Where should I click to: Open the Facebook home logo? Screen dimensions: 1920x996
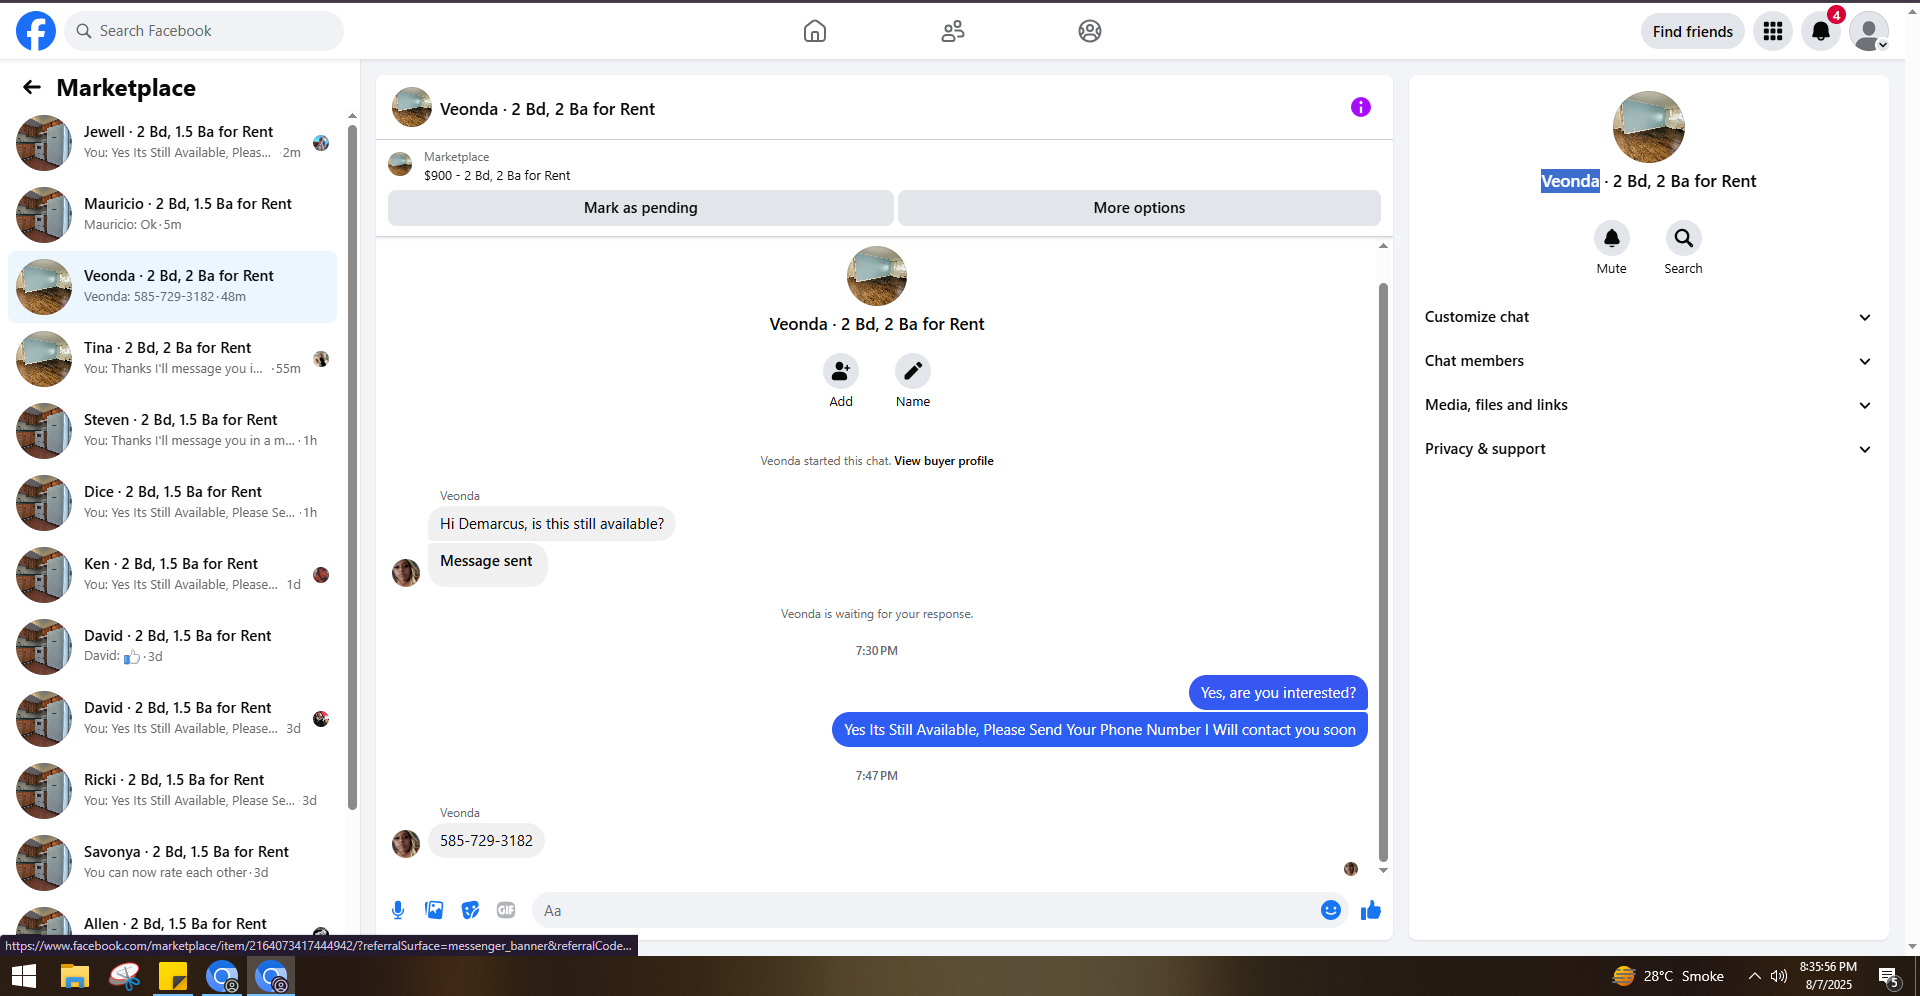coord(36,31)
